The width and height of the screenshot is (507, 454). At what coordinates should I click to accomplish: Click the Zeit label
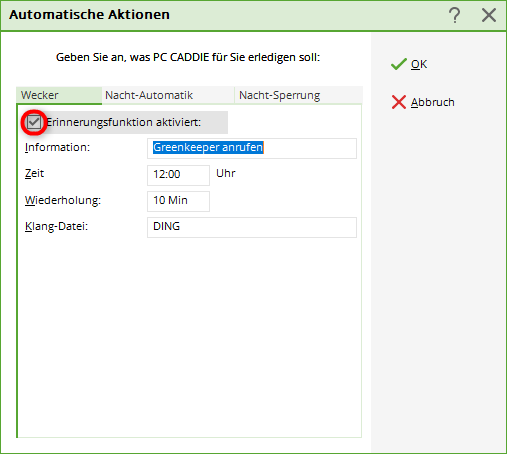pyautogui.click(x=34, y=173)
